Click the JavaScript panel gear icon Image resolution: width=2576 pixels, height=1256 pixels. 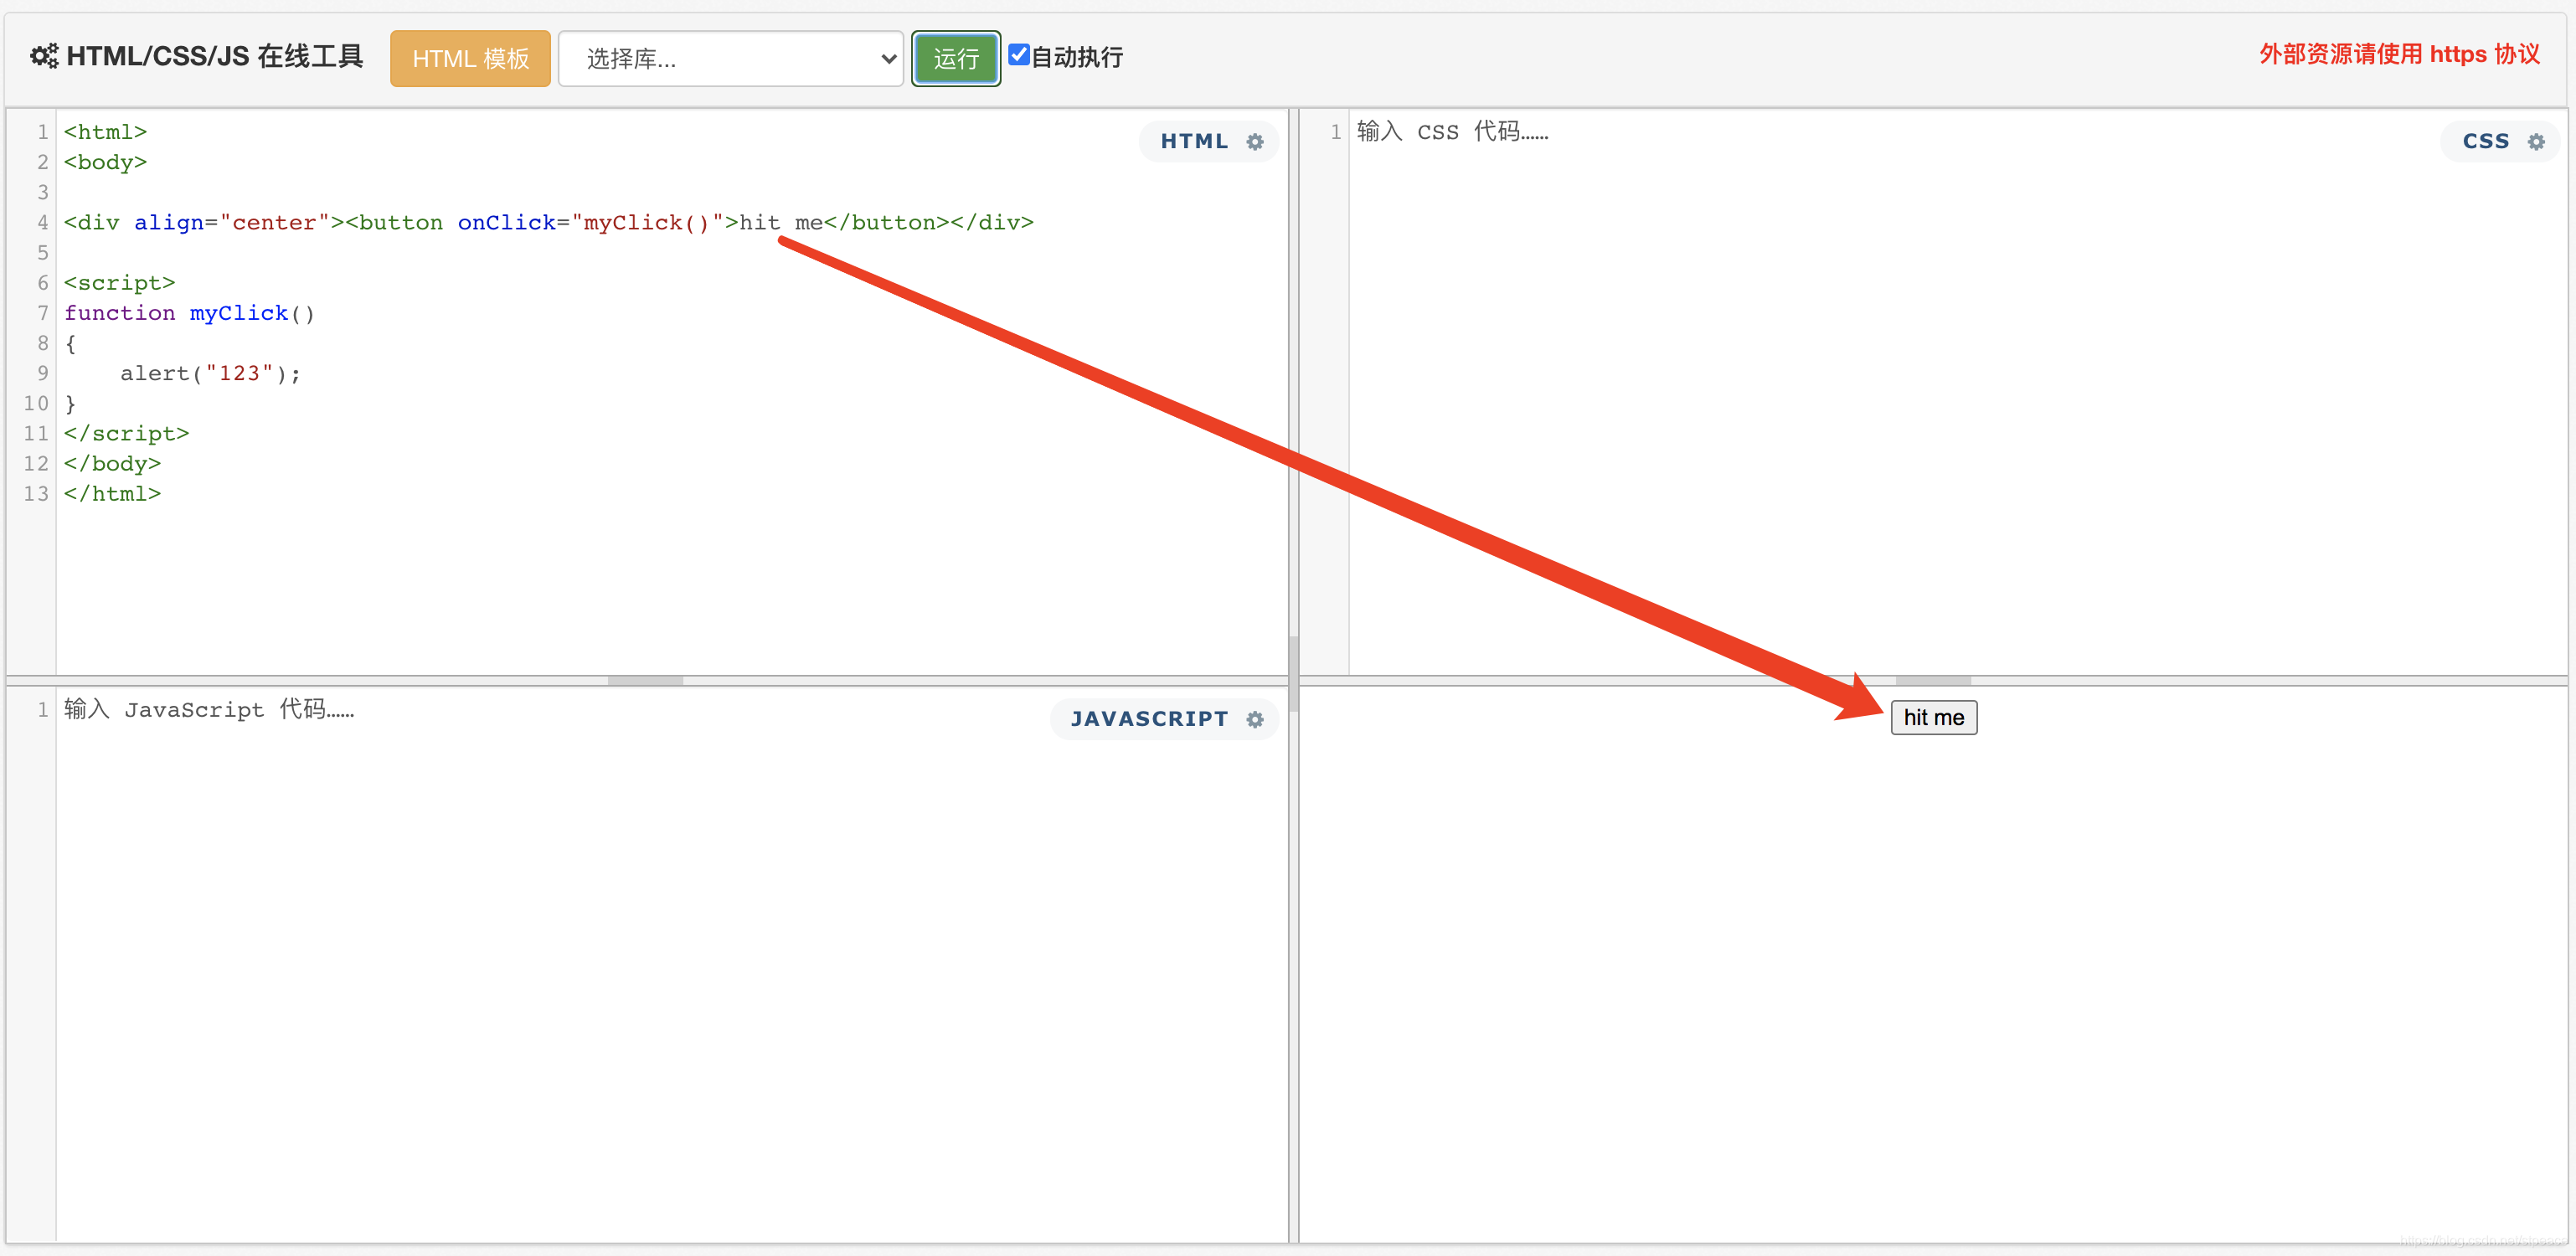[x=1255, y=720]
